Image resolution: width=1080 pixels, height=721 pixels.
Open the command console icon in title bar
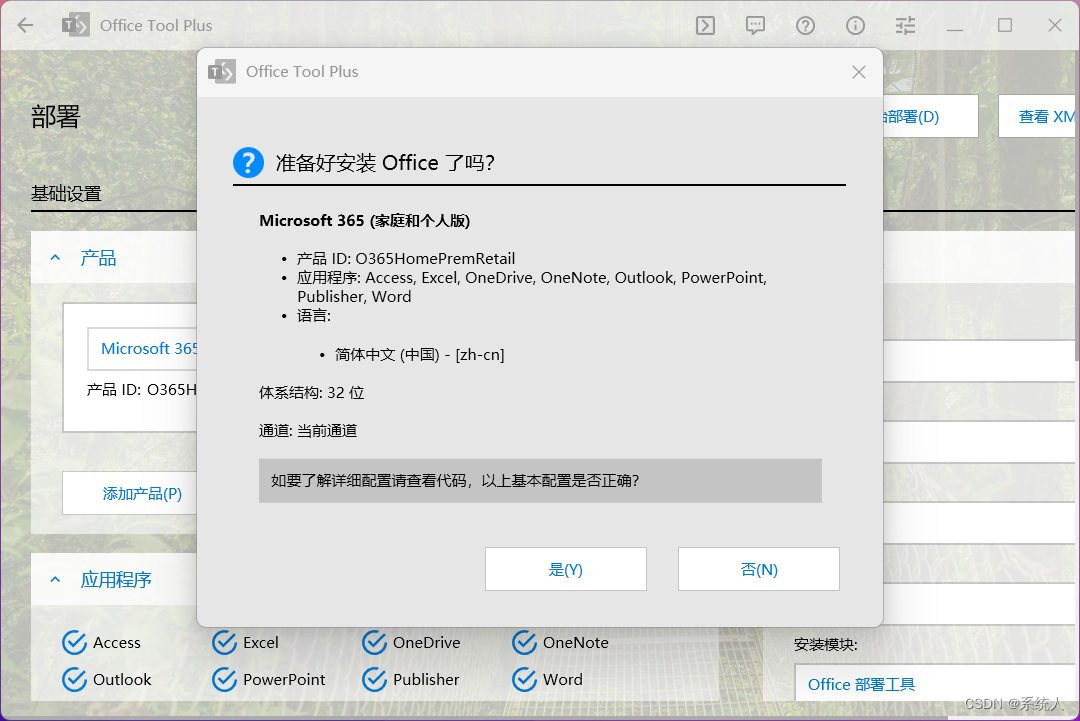point(705,25)
